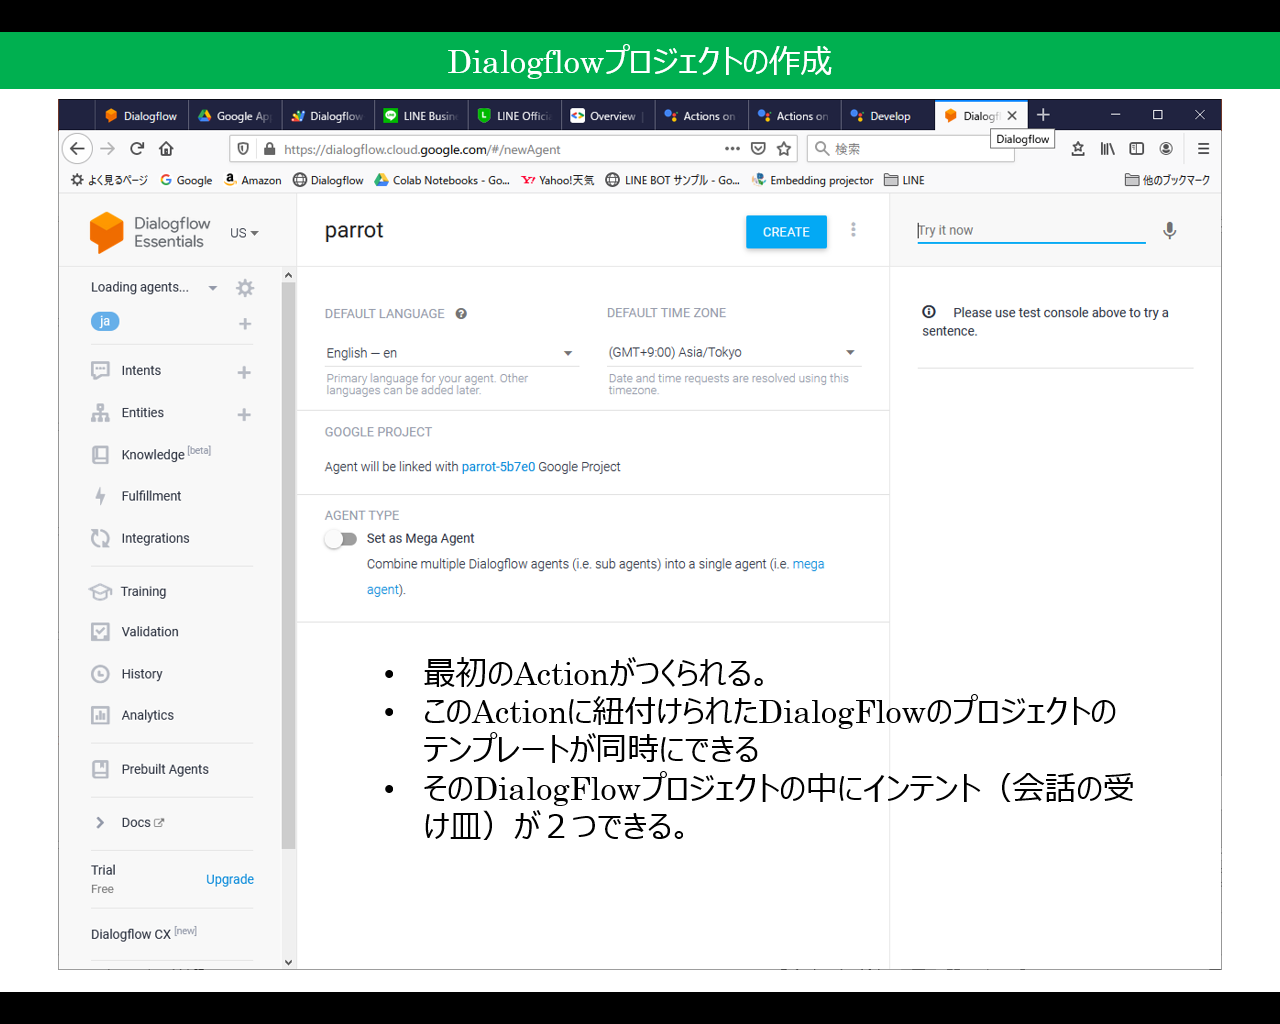Click the microphone icon in Try it now

[1169, 231]
